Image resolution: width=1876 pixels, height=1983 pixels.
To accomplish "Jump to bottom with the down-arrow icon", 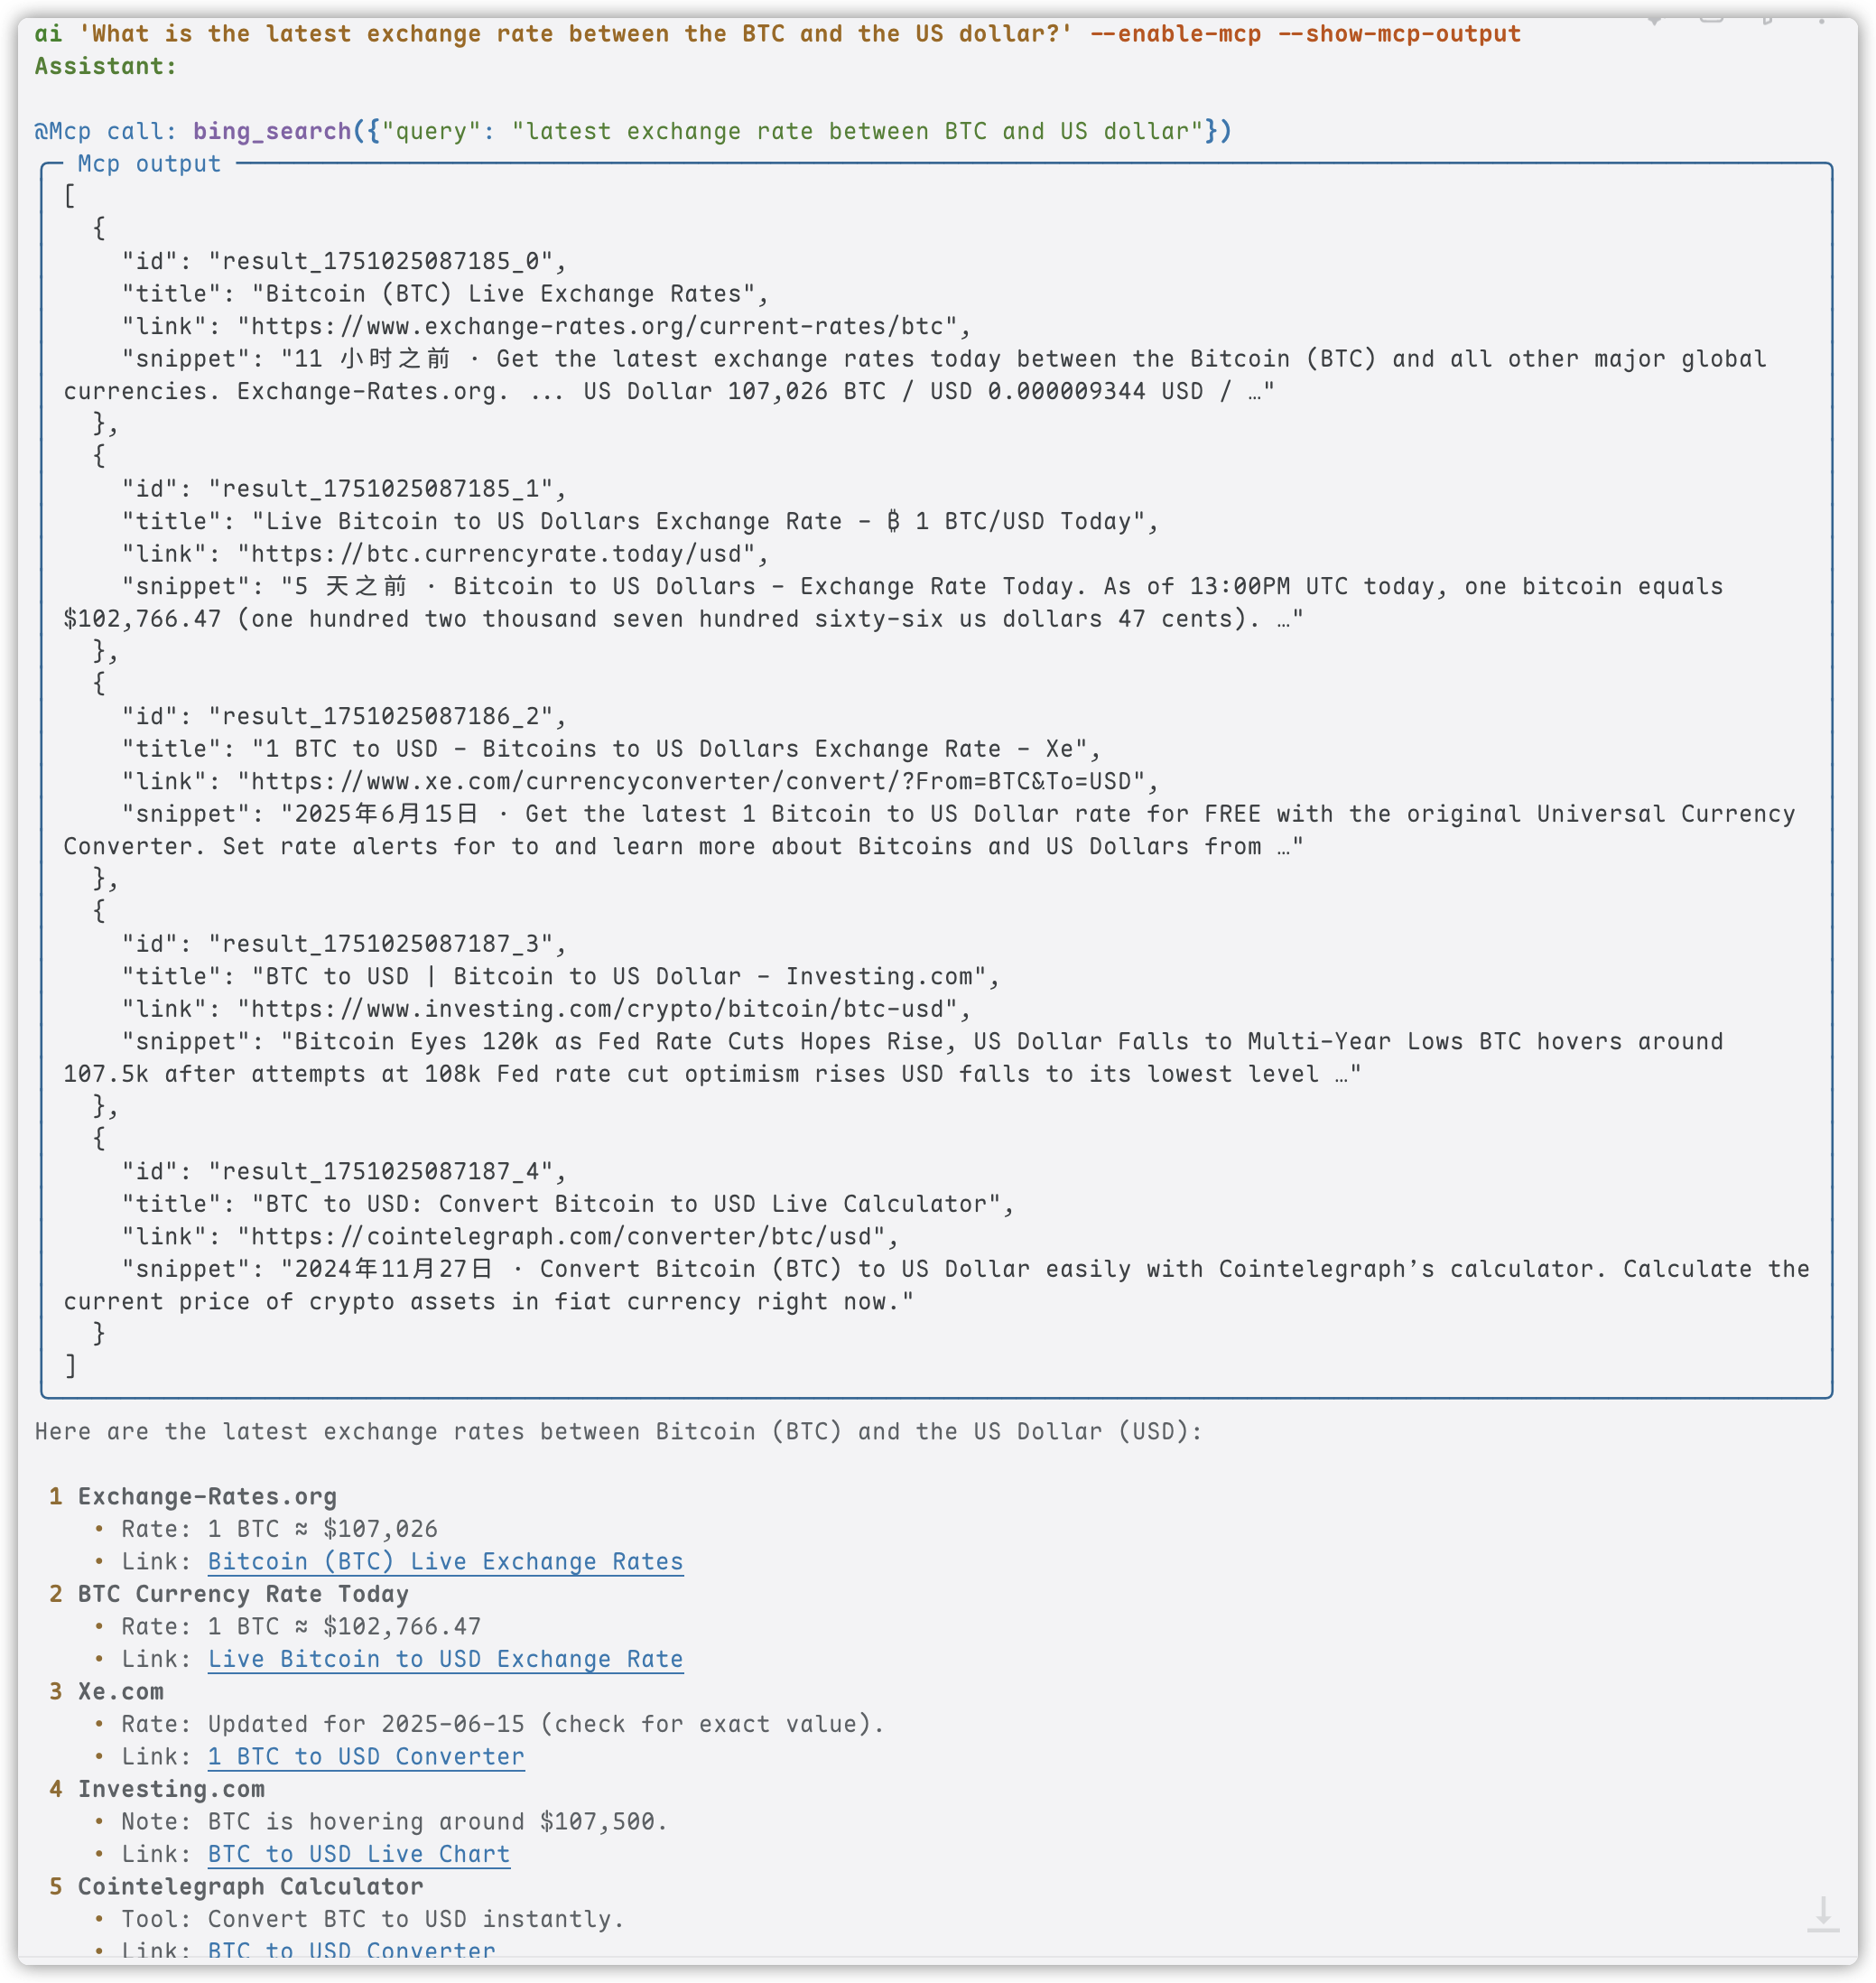I will pos(1822,1914).
